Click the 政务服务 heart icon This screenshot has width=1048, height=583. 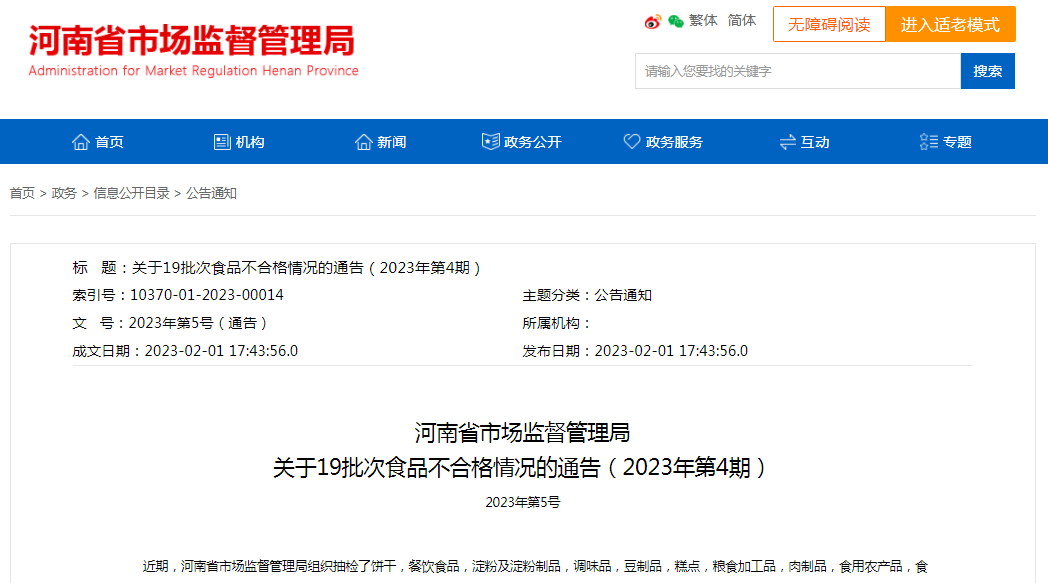click(x=632, y=142)
